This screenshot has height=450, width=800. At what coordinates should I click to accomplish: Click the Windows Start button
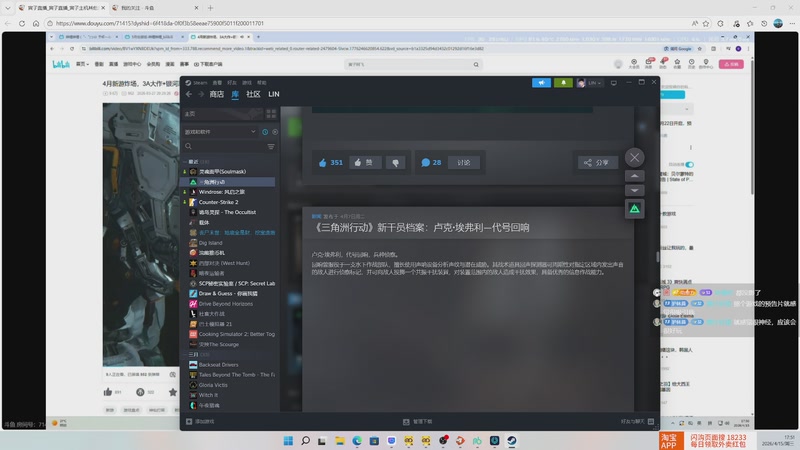click(288, 441)
